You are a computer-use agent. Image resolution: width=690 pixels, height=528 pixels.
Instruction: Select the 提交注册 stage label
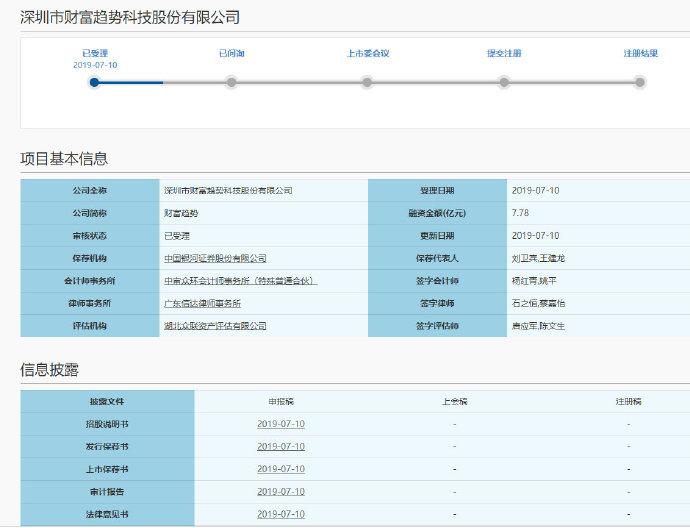(x=504, y=53)
